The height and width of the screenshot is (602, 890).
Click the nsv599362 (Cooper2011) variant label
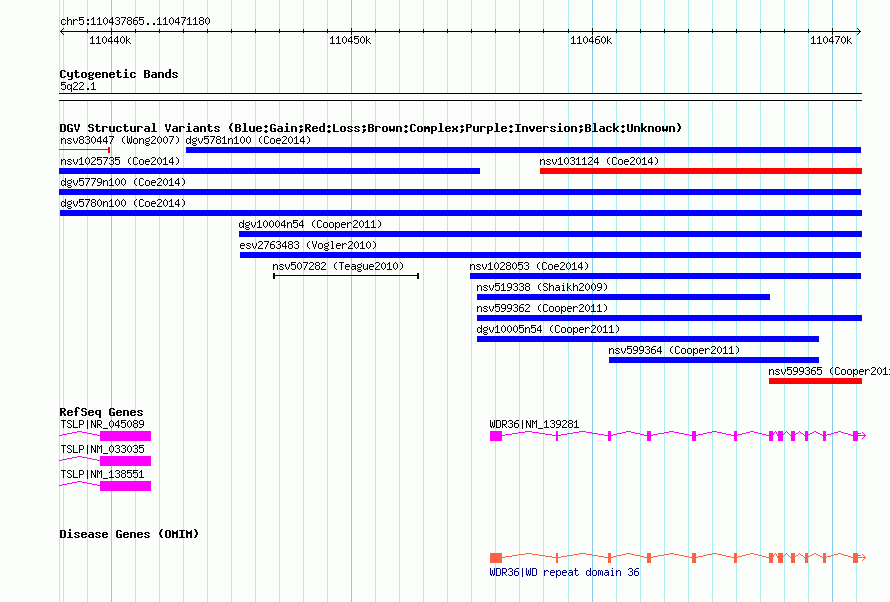pyautogui.click(x=541, y=308)
